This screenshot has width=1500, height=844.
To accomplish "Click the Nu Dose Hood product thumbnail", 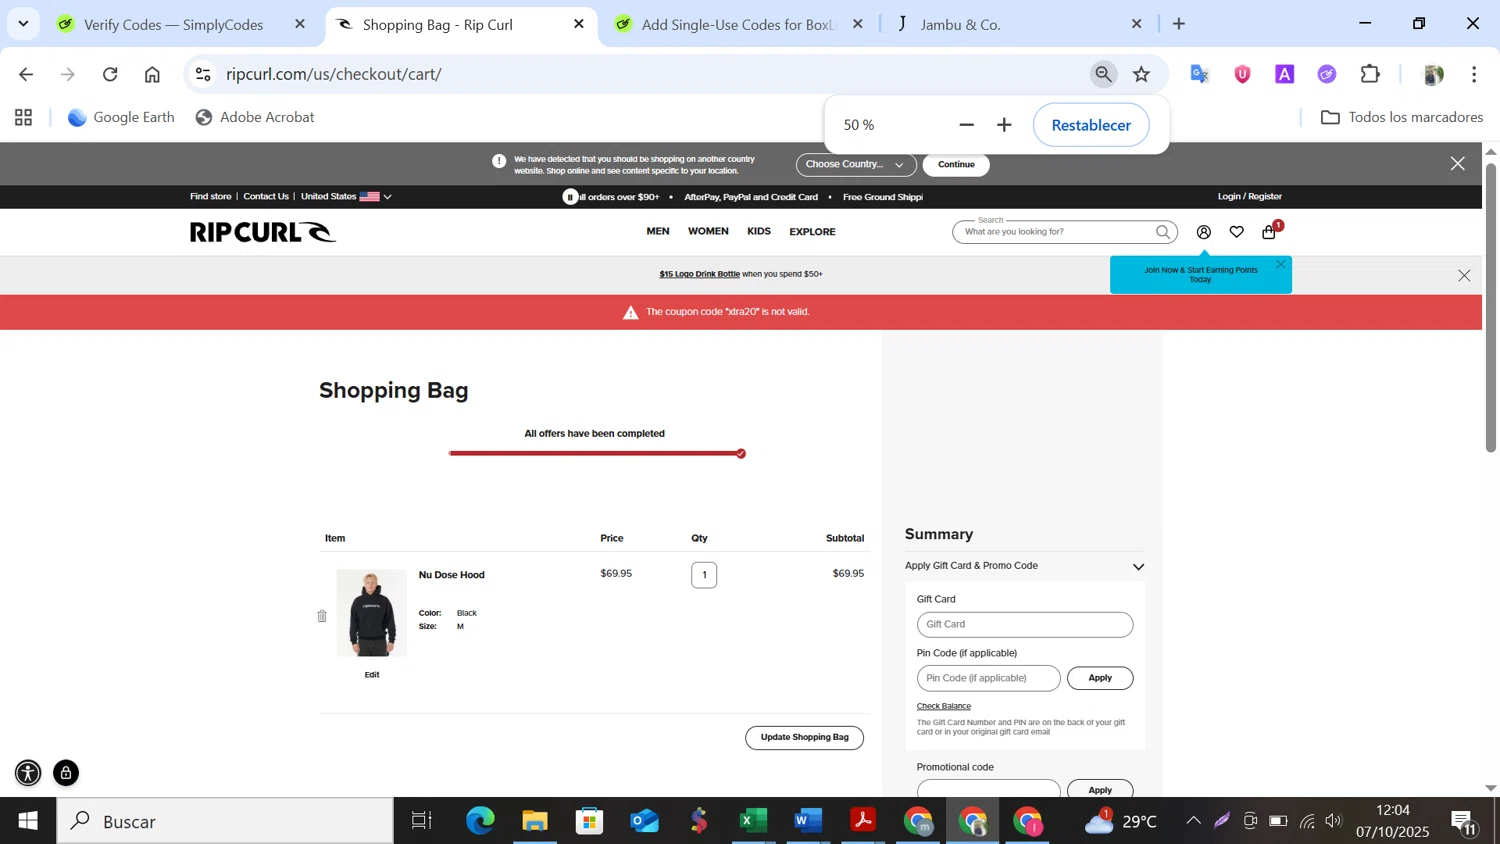I will pyautogui.click(x=372, y=613).
